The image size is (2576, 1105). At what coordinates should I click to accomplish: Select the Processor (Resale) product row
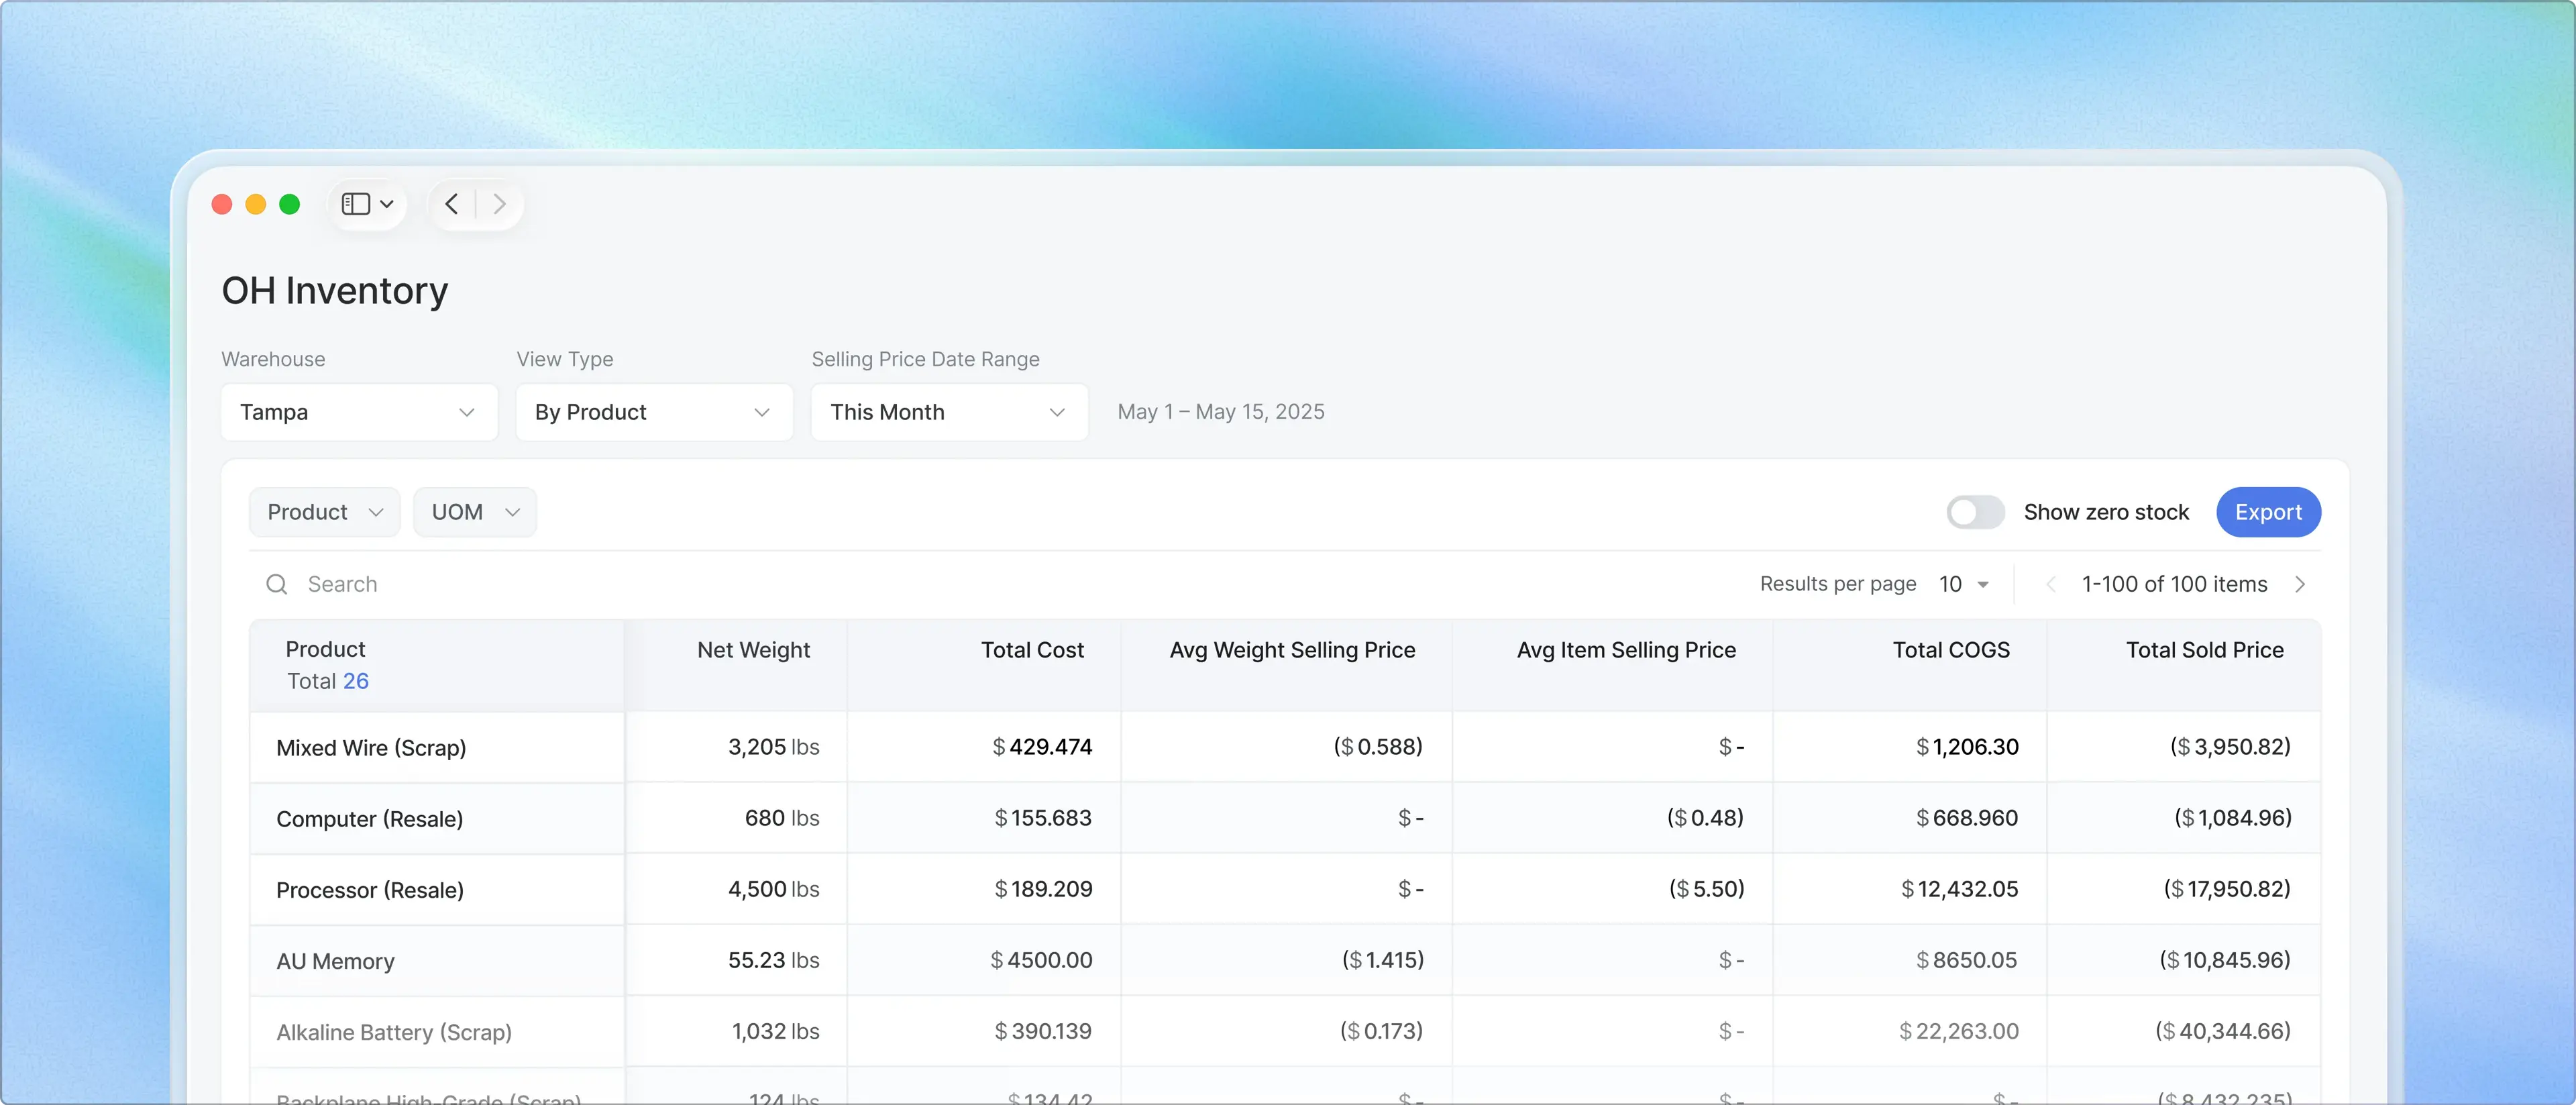(370, 890)
